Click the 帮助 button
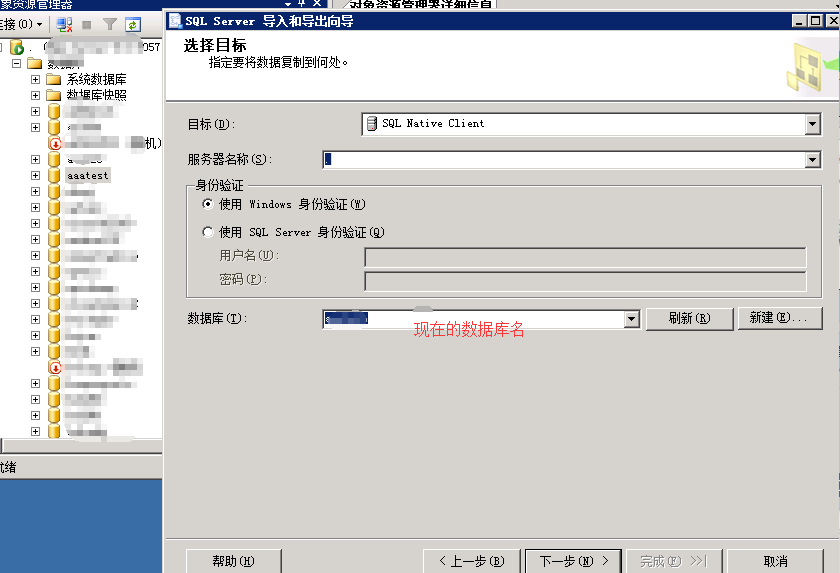Screen dimensions: 840x573 [x=234, y=561]
